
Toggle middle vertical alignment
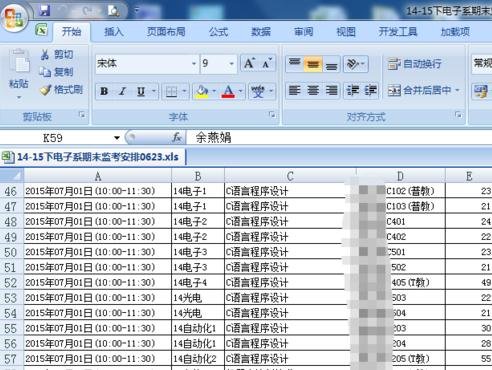click(313, 63)
